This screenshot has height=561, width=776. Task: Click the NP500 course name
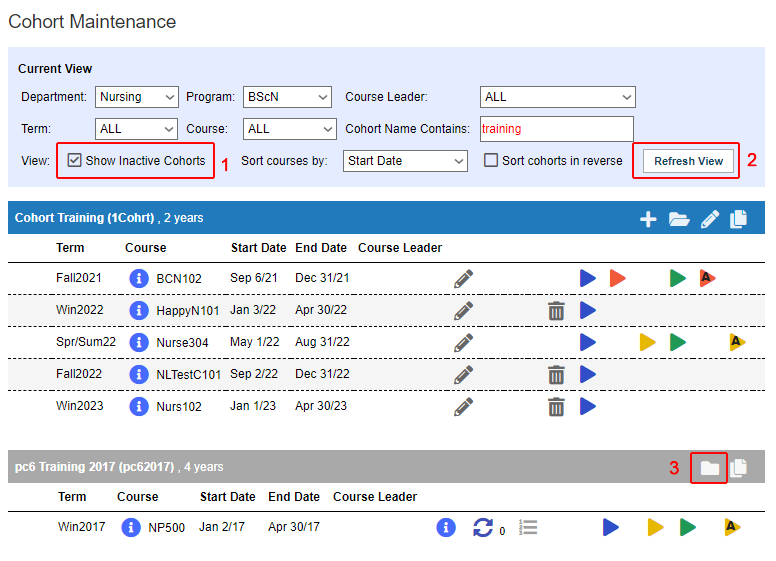(x=166, y=528)
